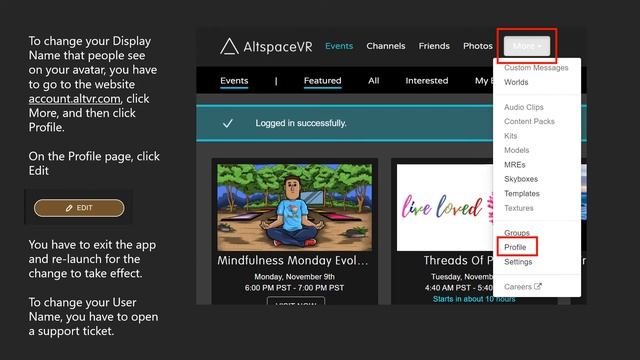640x360 pixels.
Task: Open Channels in top navigation
Action: [386, 46]
